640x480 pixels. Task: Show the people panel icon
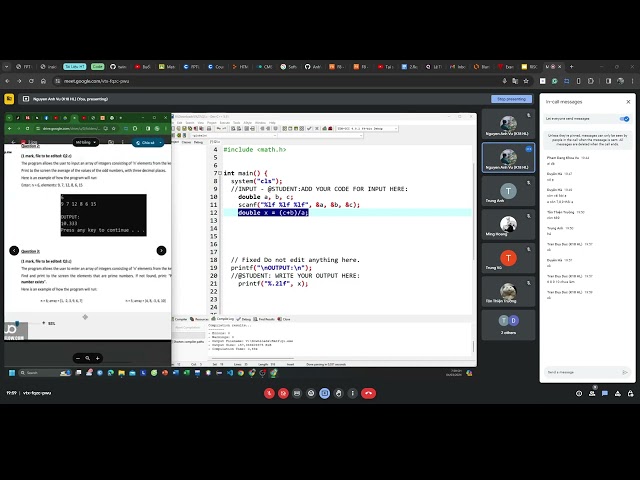(592, 393)
